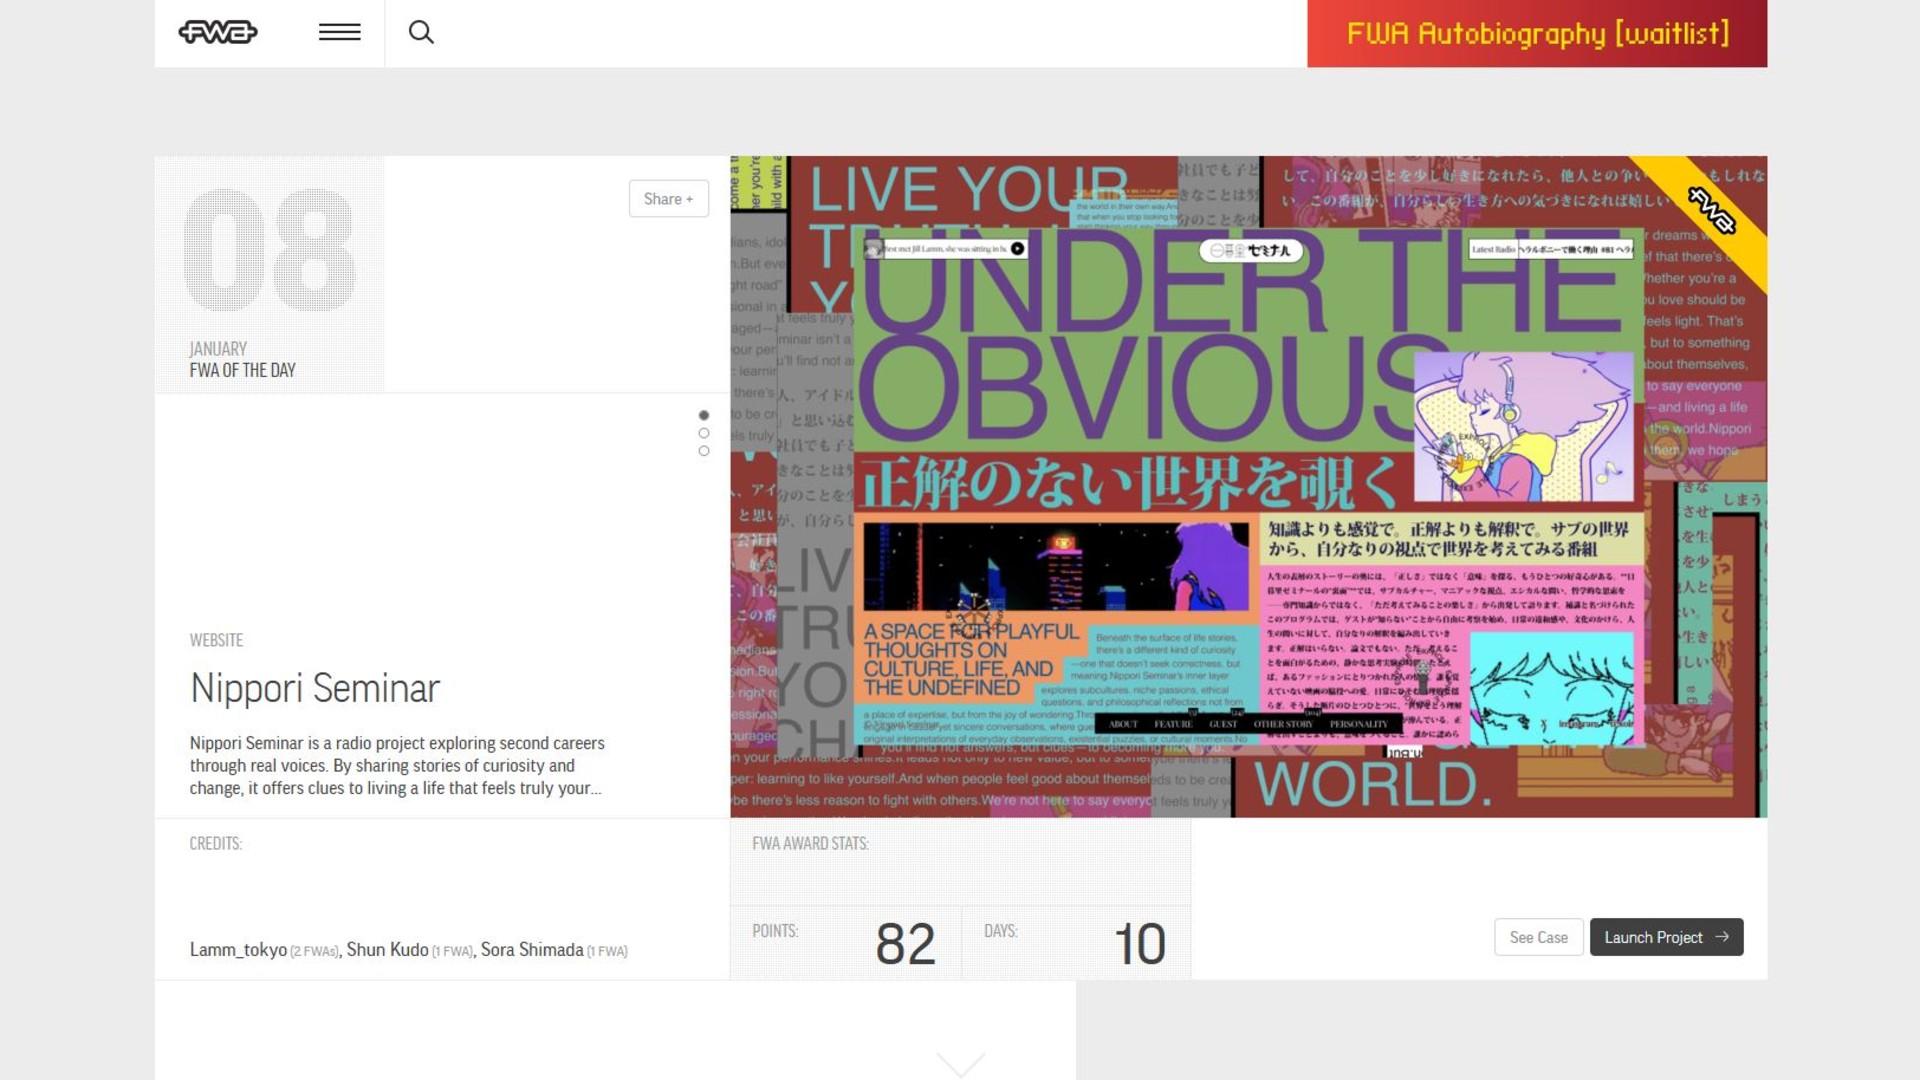Click the FWA logo in the header
Screen dimensions: 1920x1080
pyautogui.click(x=218, y=32)
